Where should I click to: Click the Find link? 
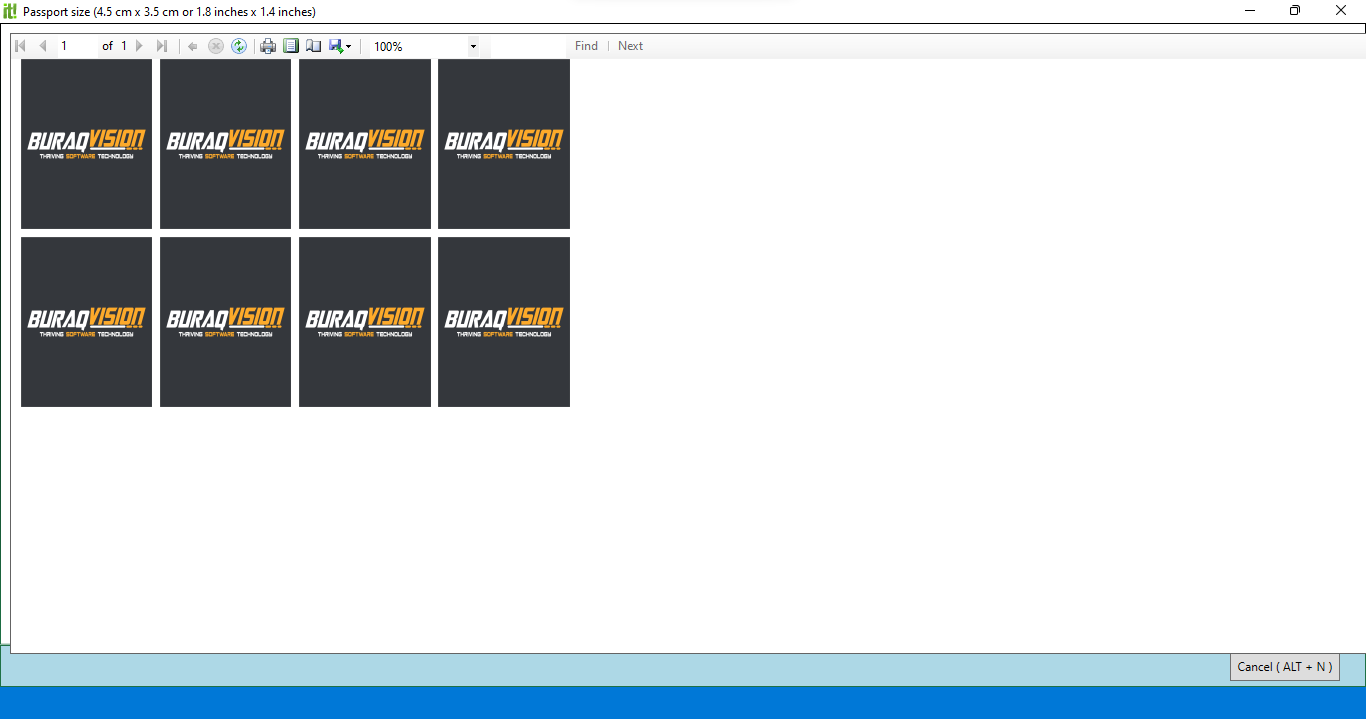point(586,46)
